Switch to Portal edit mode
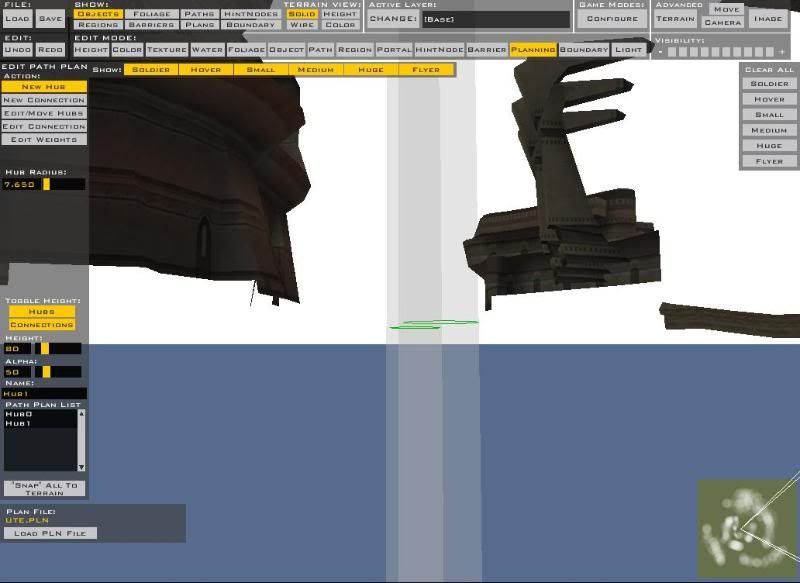 [394, 49]
